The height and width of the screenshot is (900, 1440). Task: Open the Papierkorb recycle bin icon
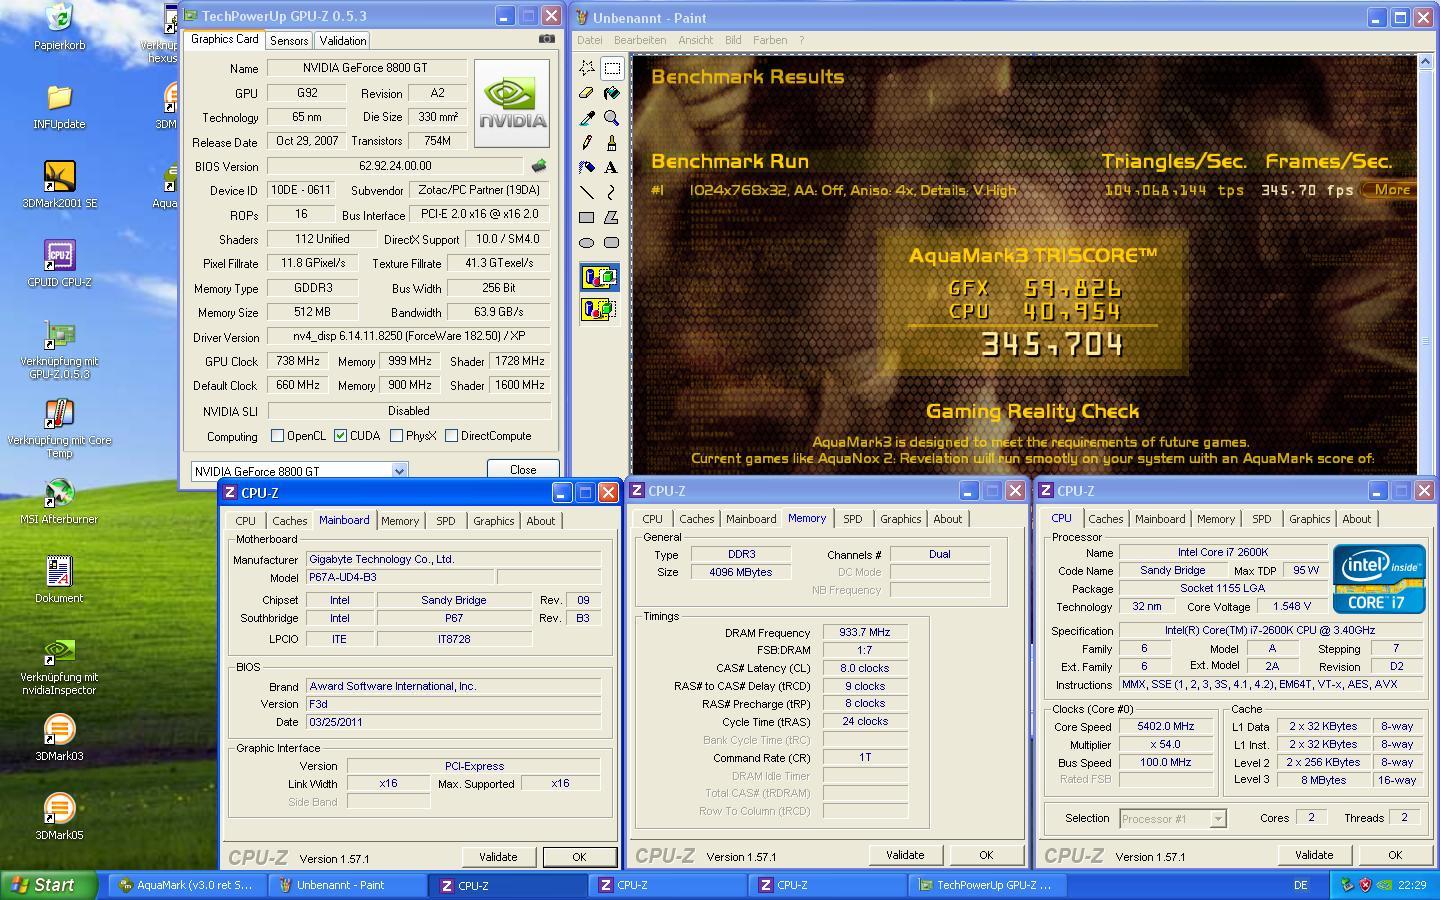(x=59, y=27)
